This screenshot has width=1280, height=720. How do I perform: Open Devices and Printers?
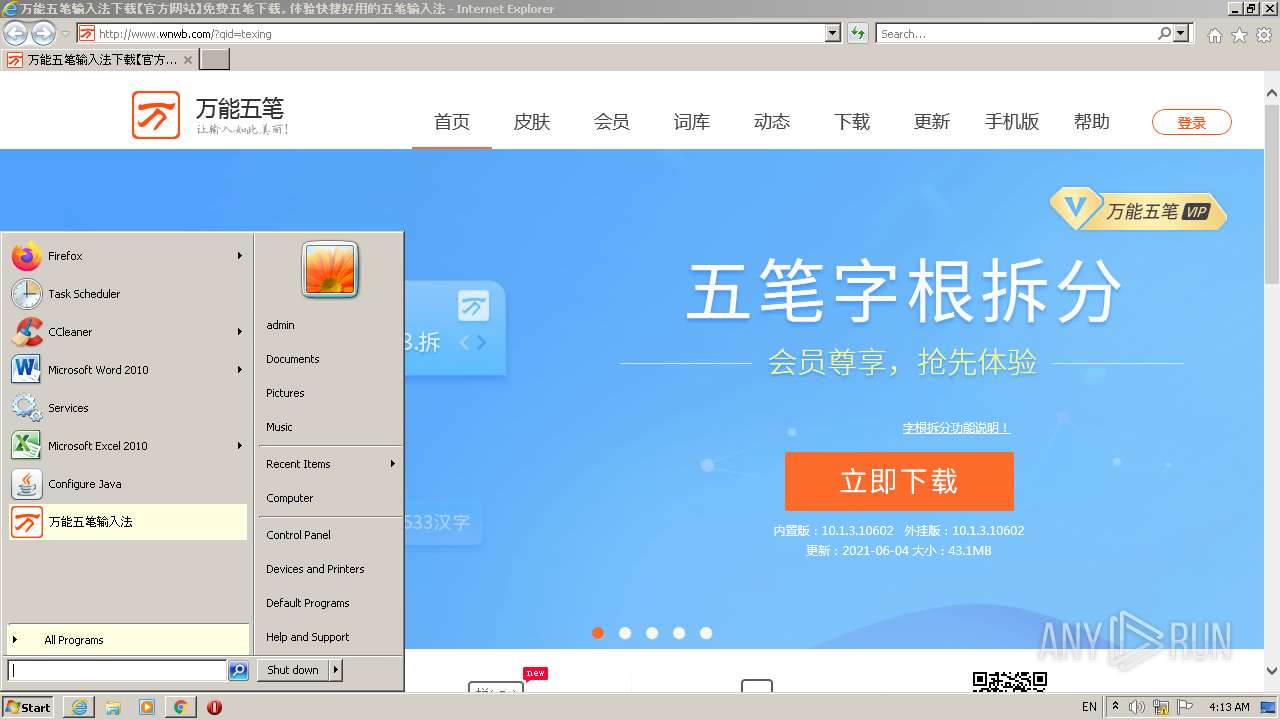pos(330,569)
